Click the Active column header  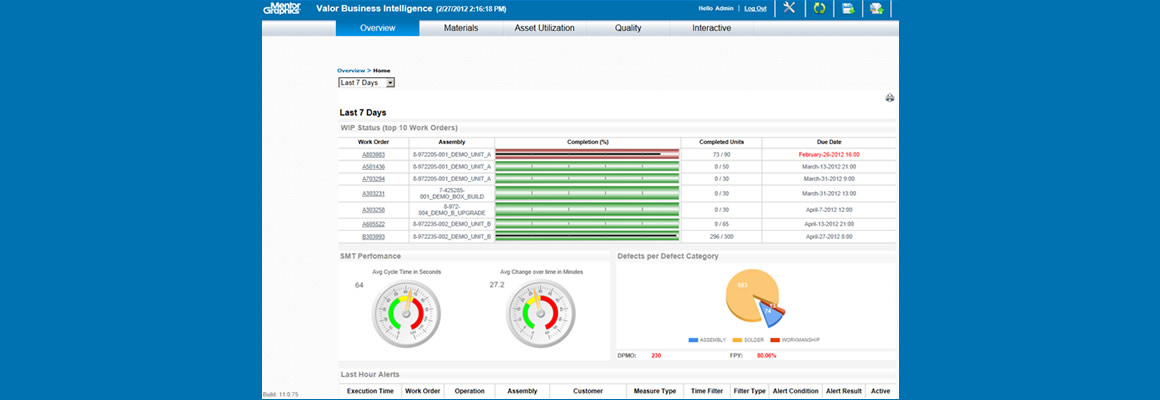click(880, 391)
